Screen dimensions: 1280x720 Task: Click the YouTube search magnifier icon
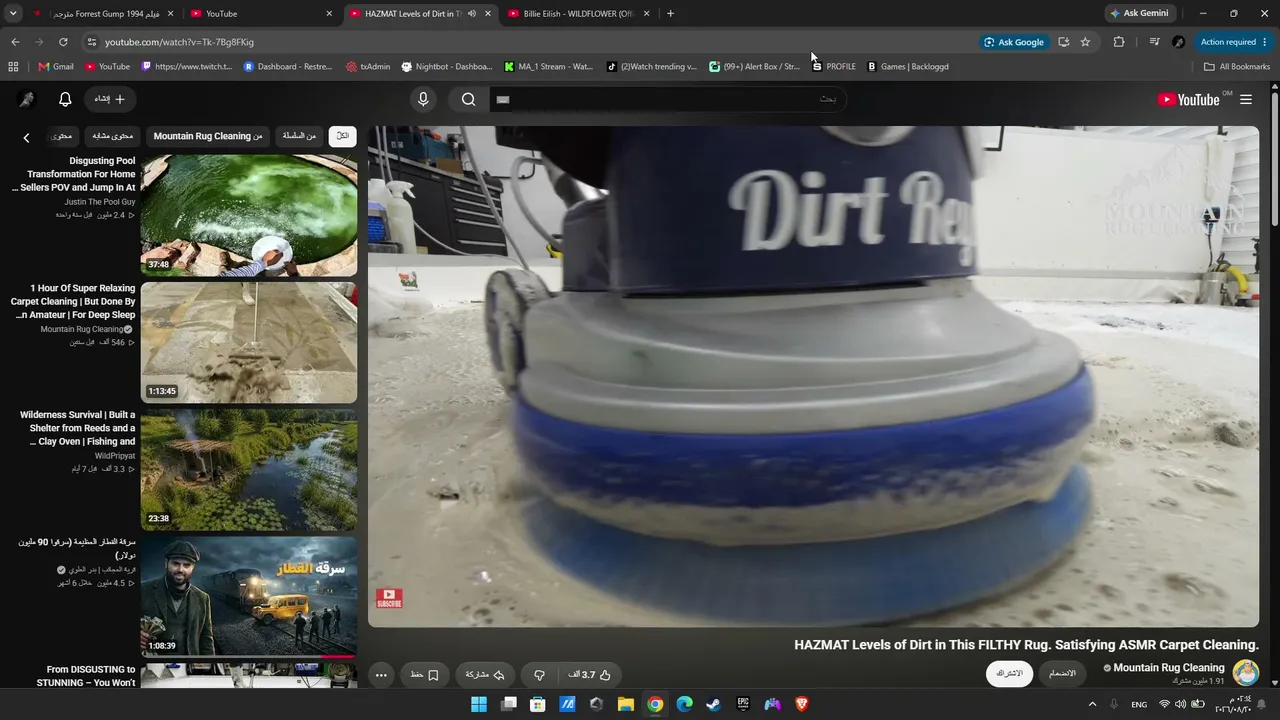[x=468, y=99]
